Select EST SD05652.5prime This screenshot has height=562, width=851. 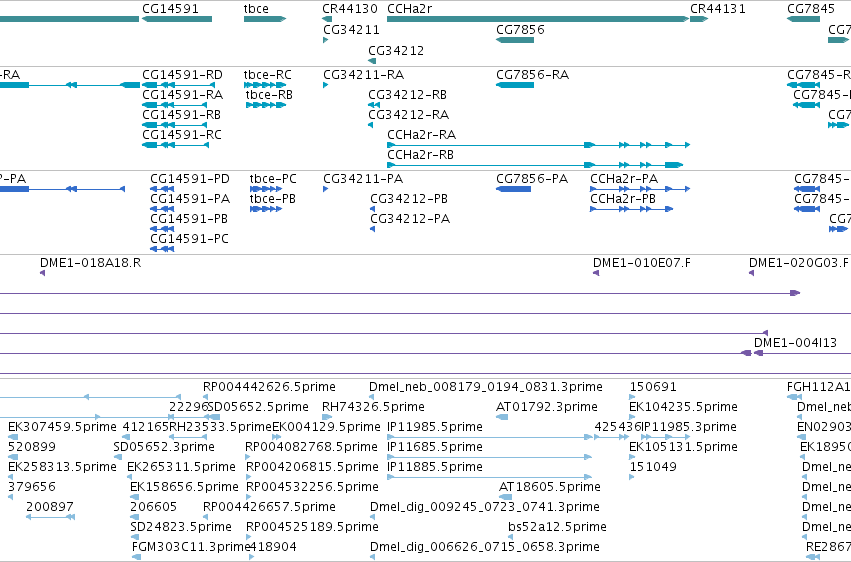[258, 407]
